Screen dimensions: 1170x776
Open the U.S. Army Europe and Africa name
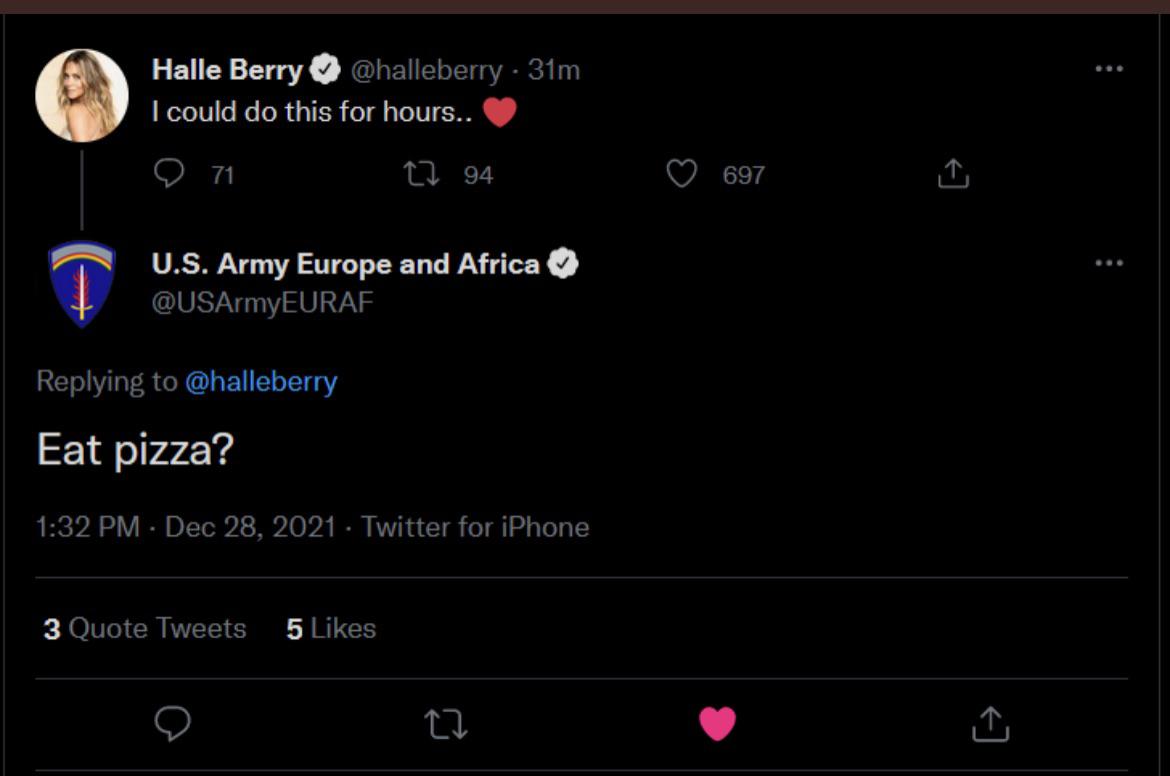[345, 263]
